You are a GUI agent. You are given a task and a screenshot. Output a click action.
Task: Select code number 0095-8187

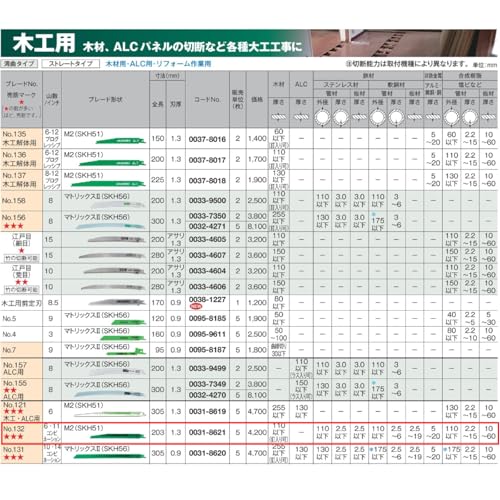[x=207, y=350]
